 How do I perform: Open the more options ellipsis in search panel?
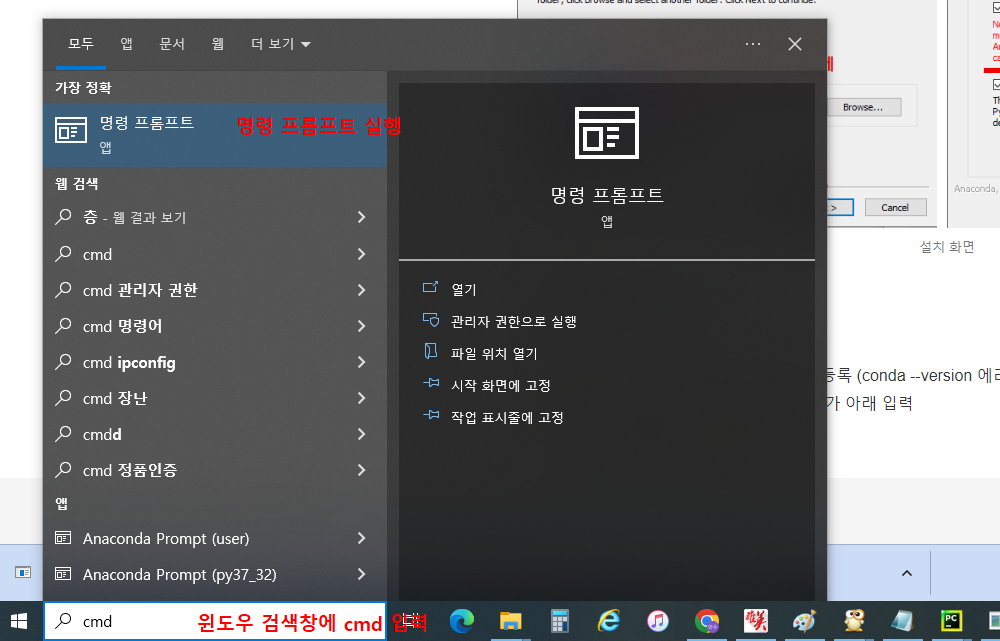coord(753,44)
